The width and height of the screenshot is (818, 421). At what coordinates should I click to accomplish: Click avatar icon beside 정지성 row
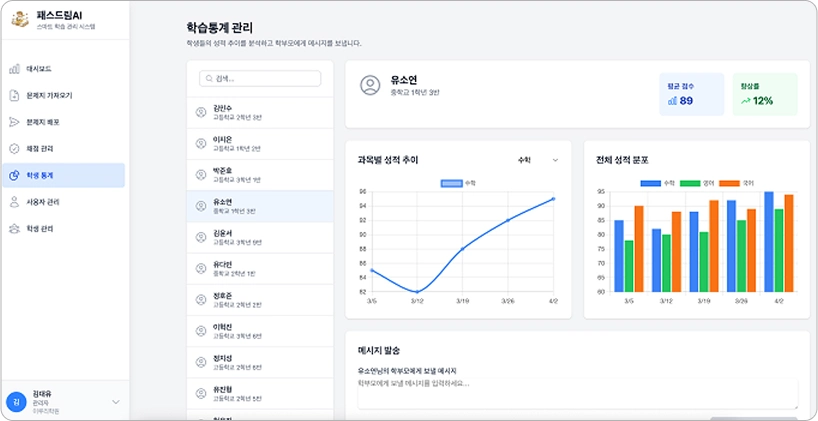click(x=201, y=362)
